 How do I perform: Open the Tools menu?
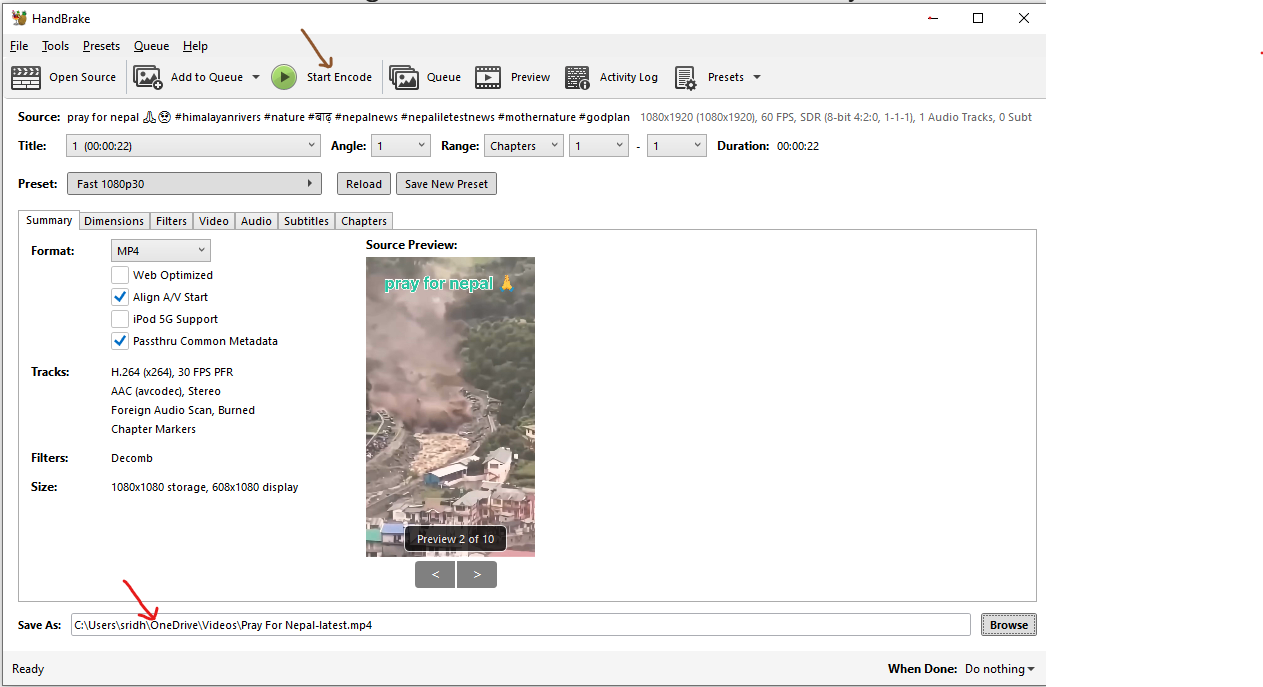(x=55, y=46)
